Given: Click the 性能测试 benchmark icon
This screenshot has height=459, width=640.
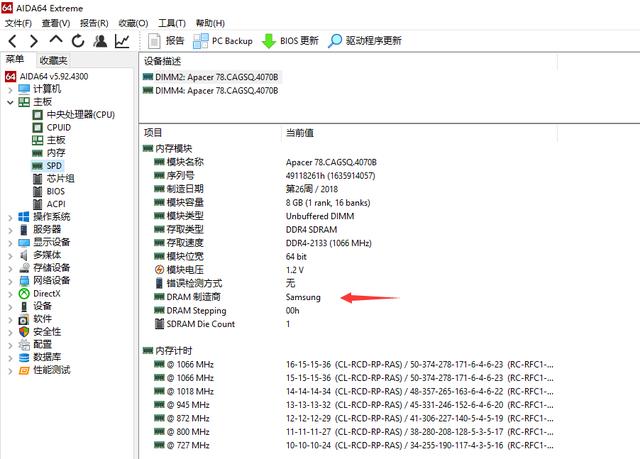Looking at the screenshot, I should coord(24,370).
